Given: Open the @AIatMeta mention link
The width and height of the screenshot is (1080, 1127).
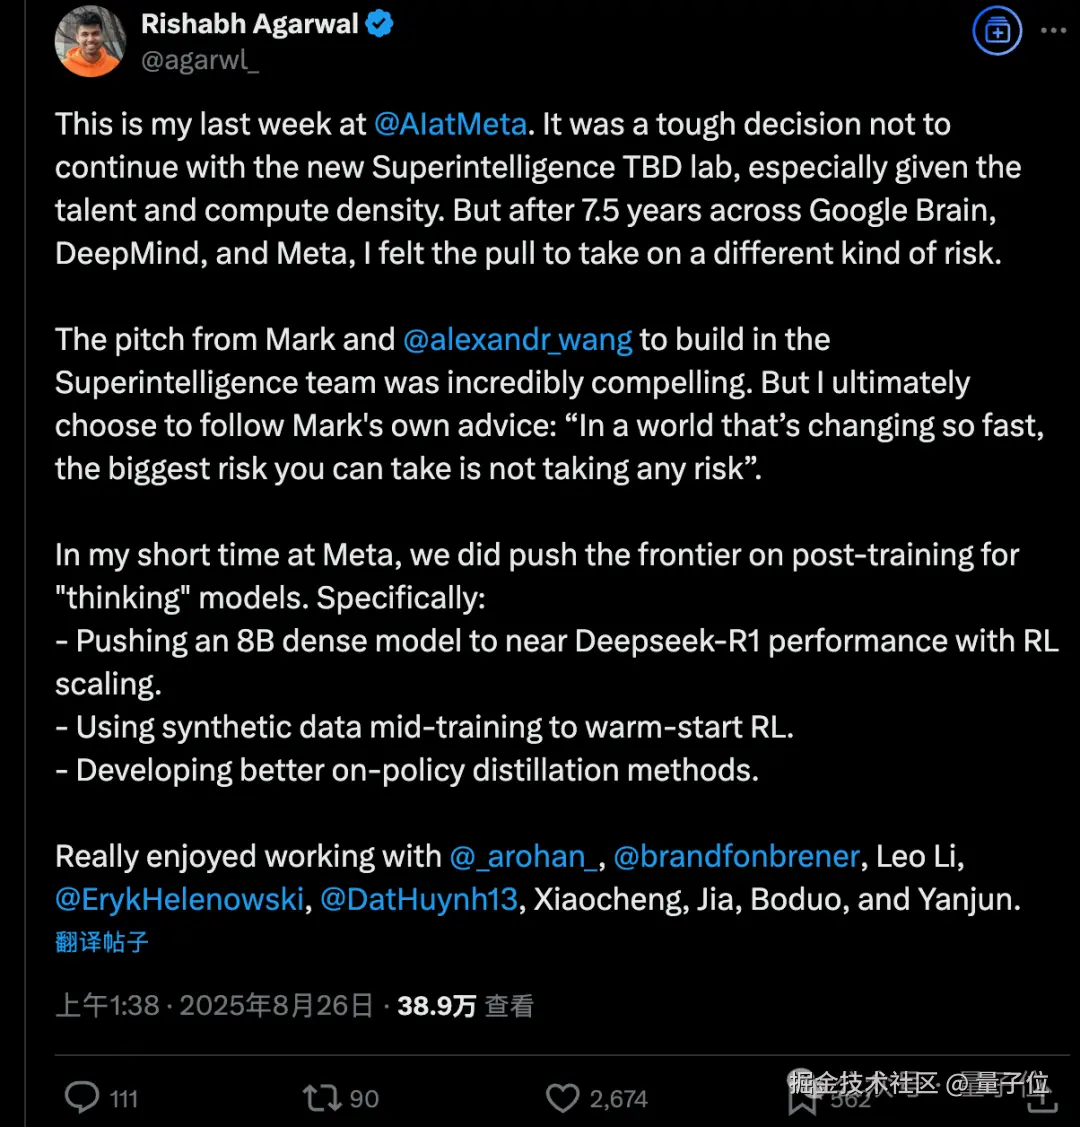Looking at the screenshot, I should pos(450,124).
